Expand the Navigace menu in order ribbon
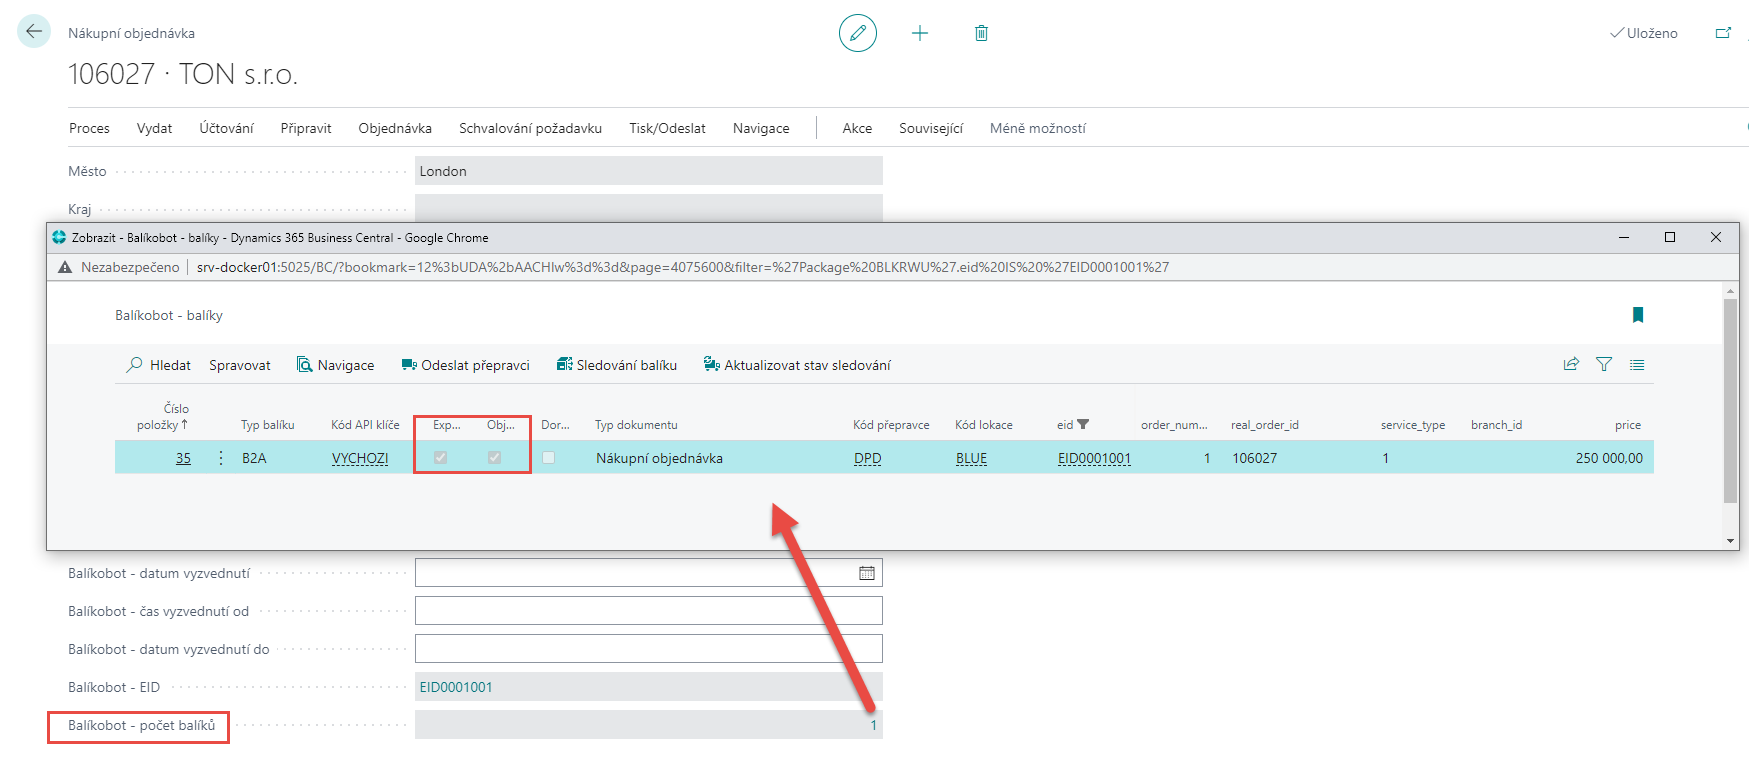The height and width of the screenshot is (764, 1749). 760,128
